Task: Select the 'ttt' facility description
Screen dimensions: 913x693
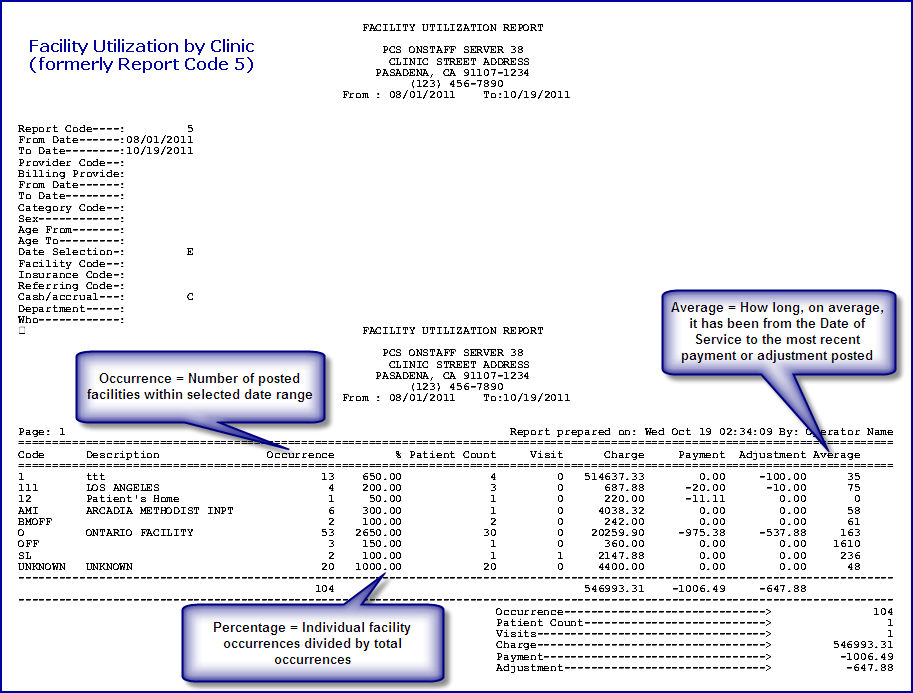Action: click(x=95, y=477)
